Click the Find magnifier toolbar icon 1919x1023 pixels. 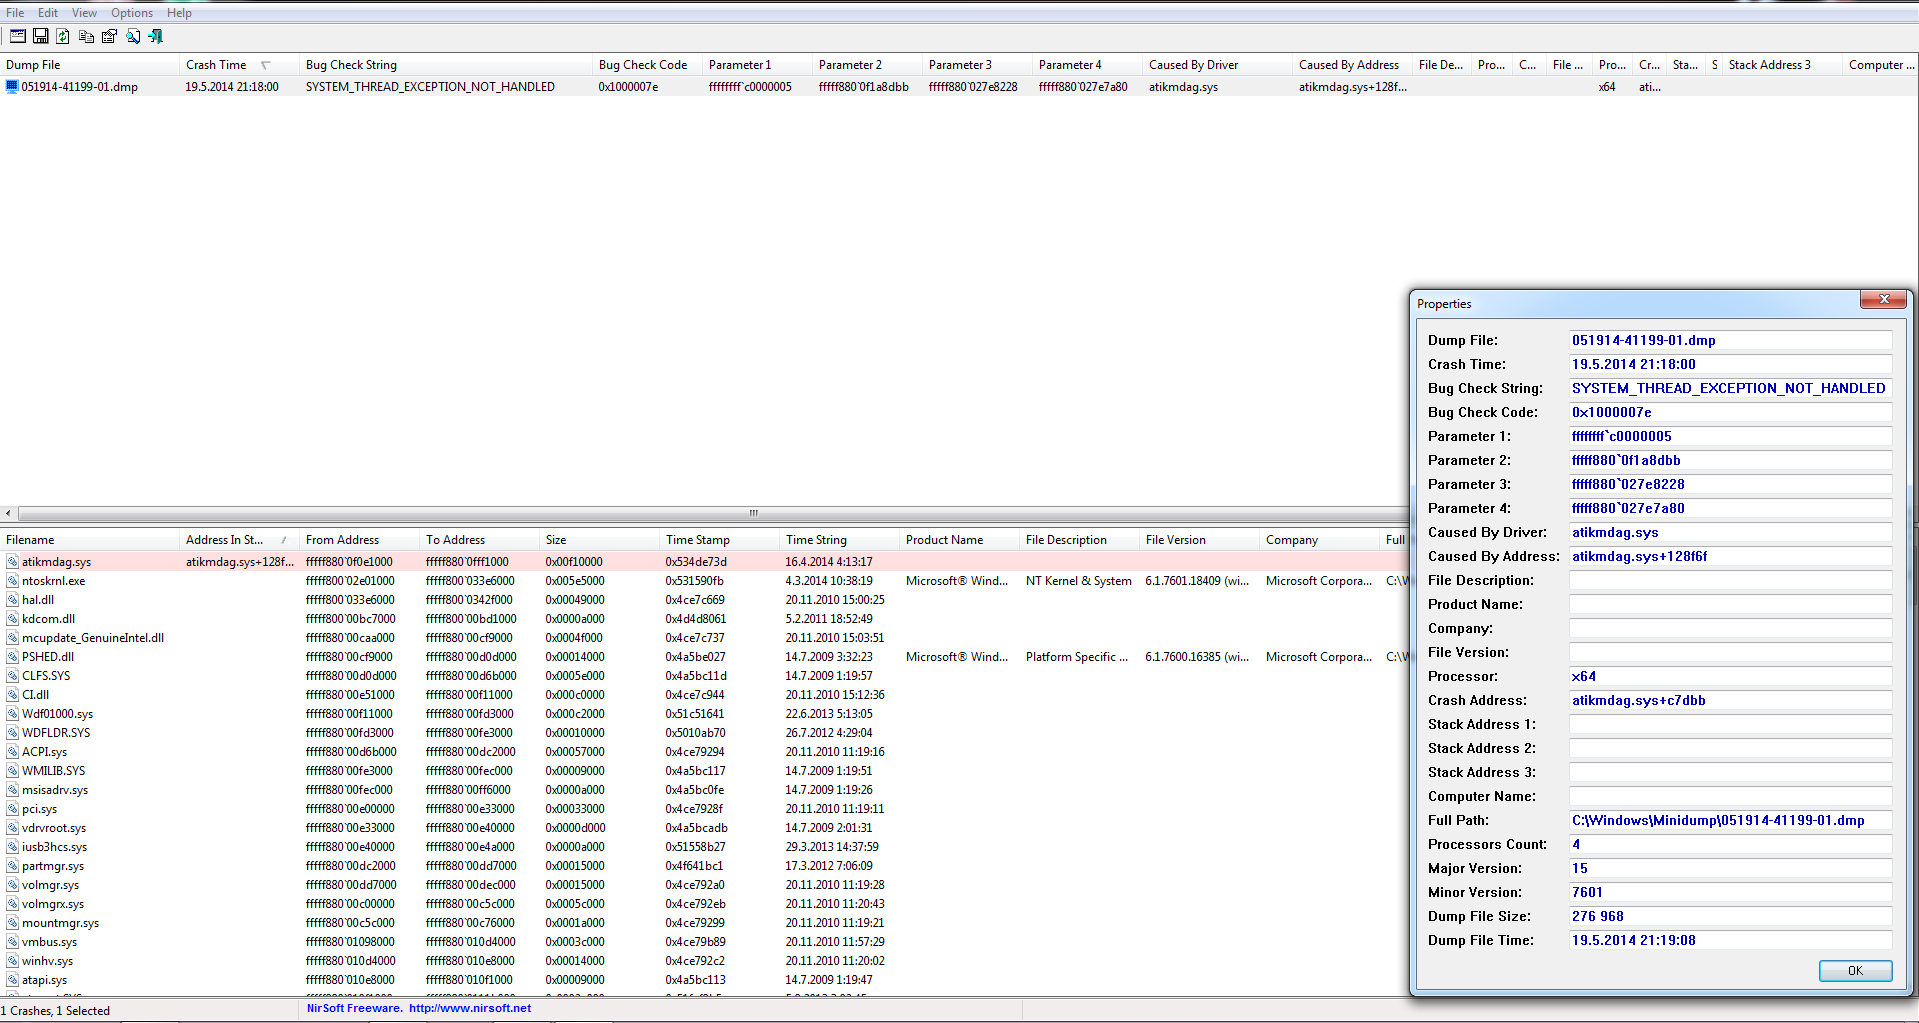point(132,36)
